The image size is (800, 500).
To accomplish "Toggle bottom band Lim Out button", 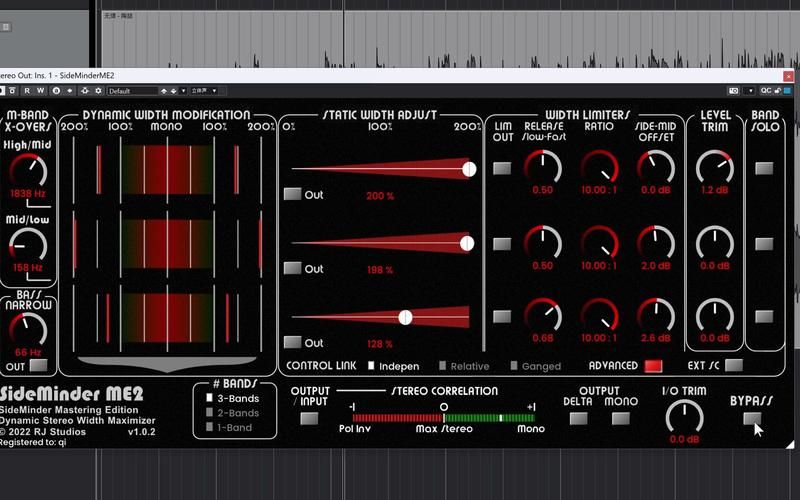I will pos(502,316).
